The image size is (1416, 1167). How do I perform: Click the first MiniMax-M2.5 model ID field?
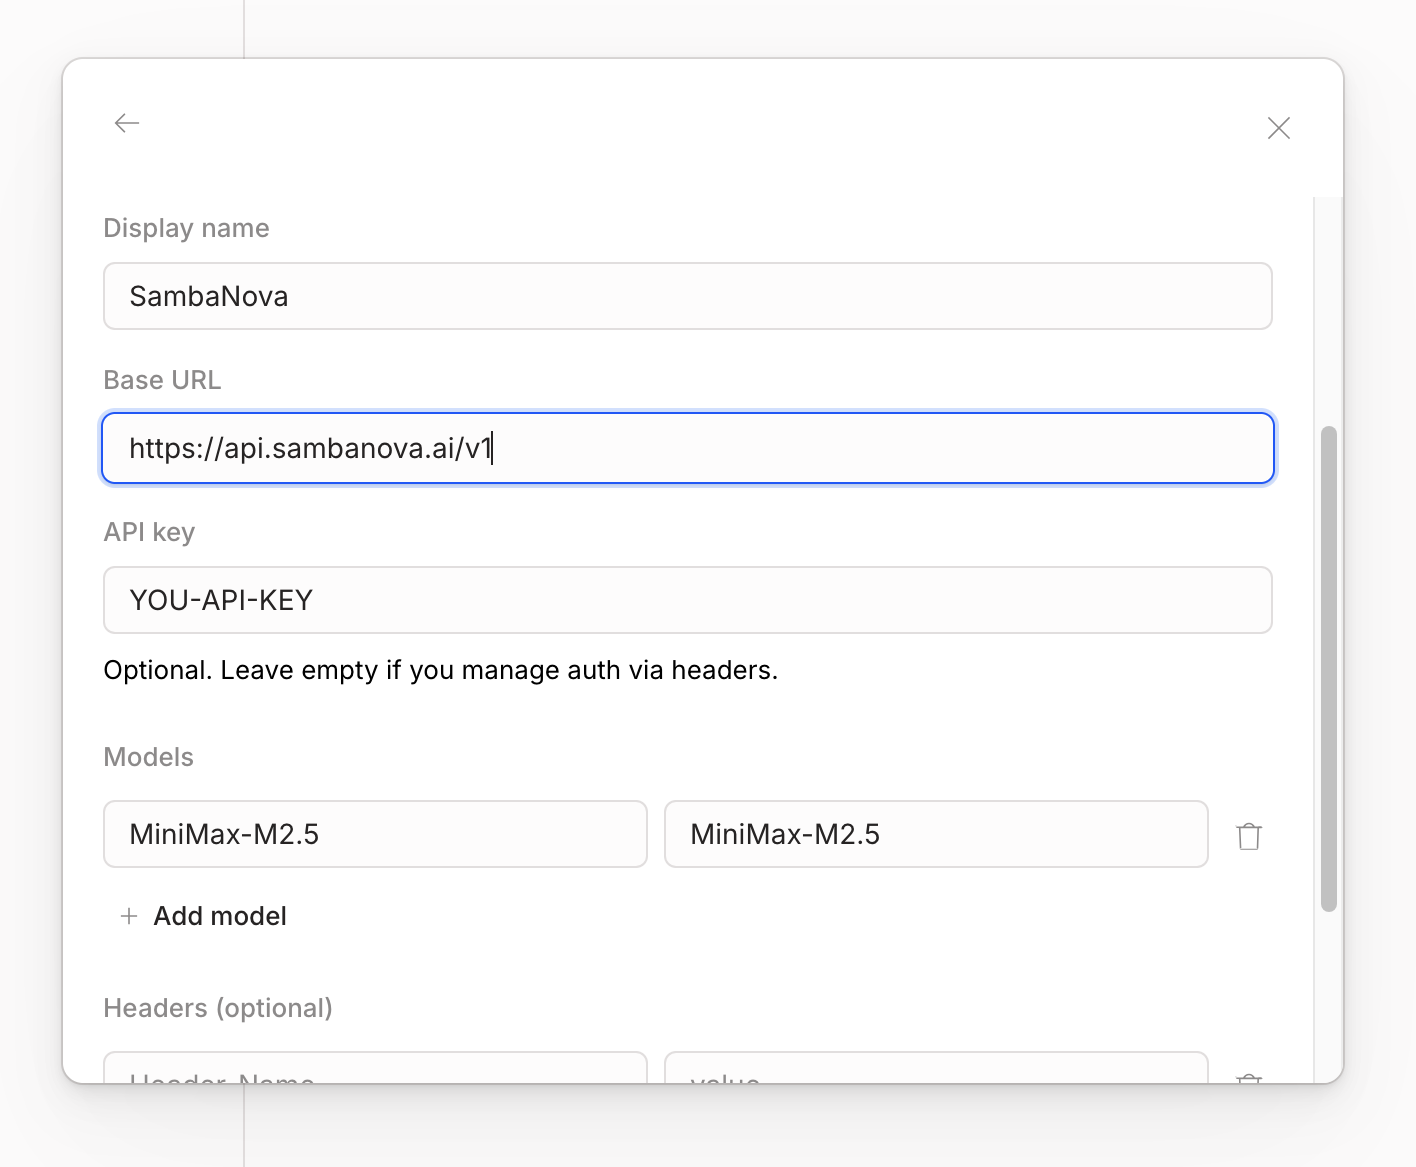pyautogui.click(x=374, y=834)
